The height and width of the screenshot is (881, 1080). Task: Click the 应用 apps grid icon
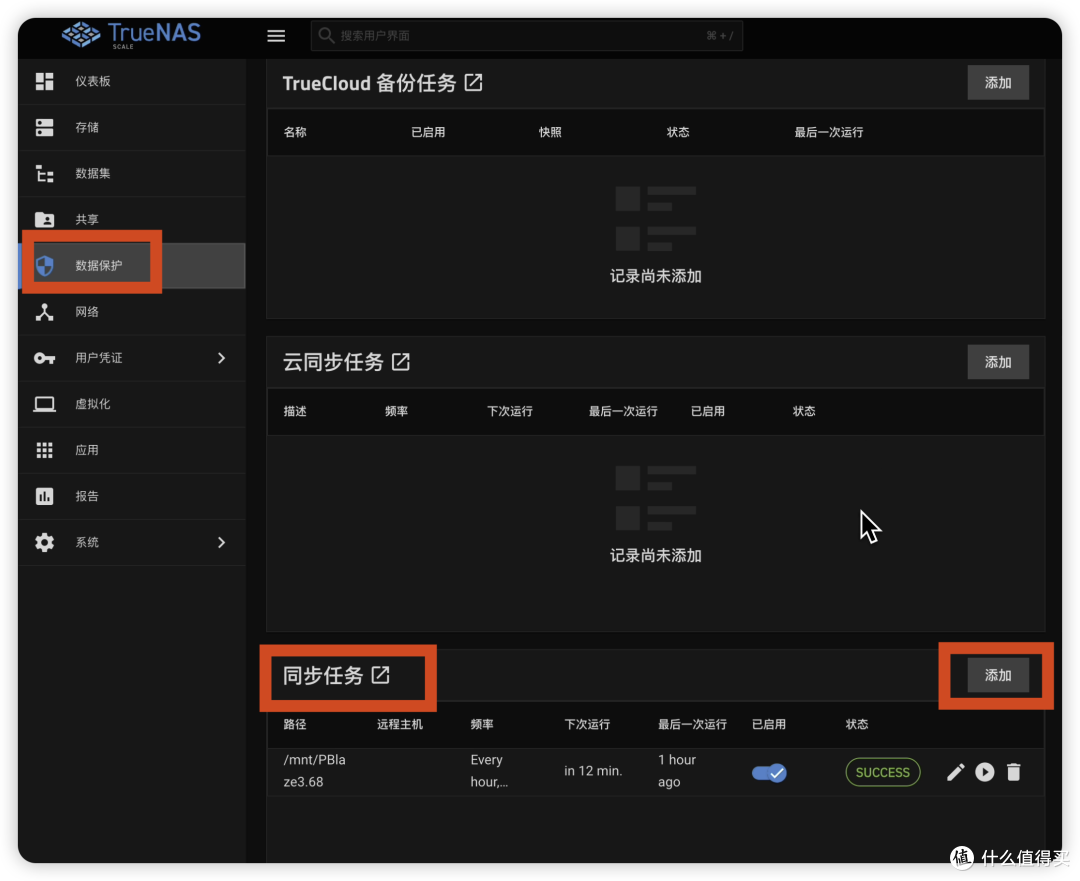pyautogui.click(x=45, y=450)
